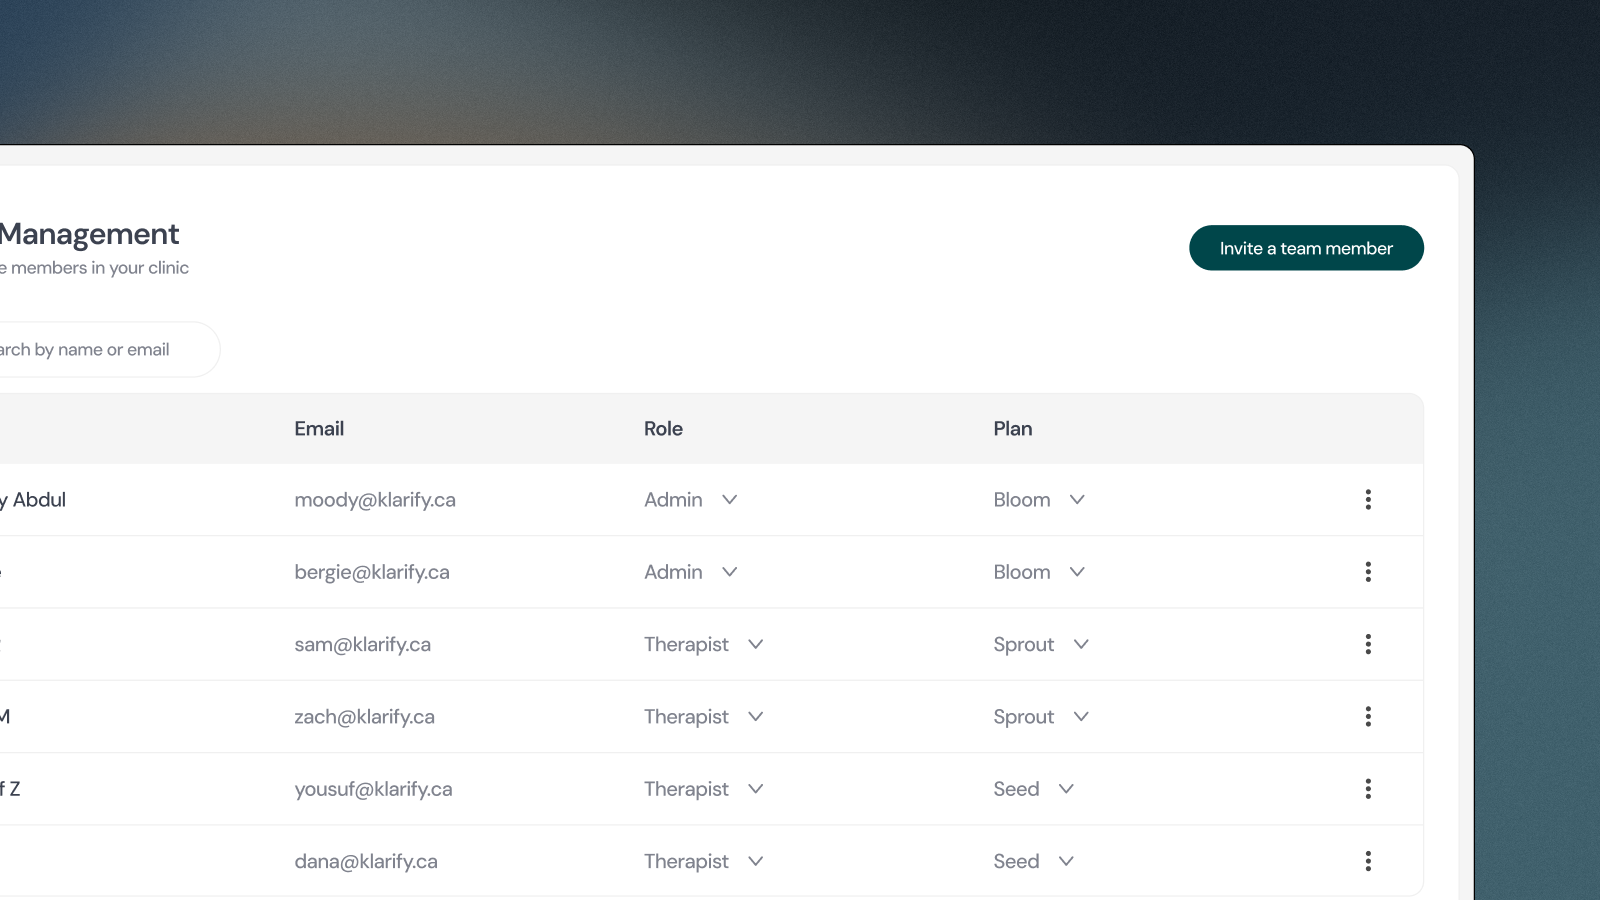Click the Email column header
The height and width of the screenshot is (900, 1600).
319,428
